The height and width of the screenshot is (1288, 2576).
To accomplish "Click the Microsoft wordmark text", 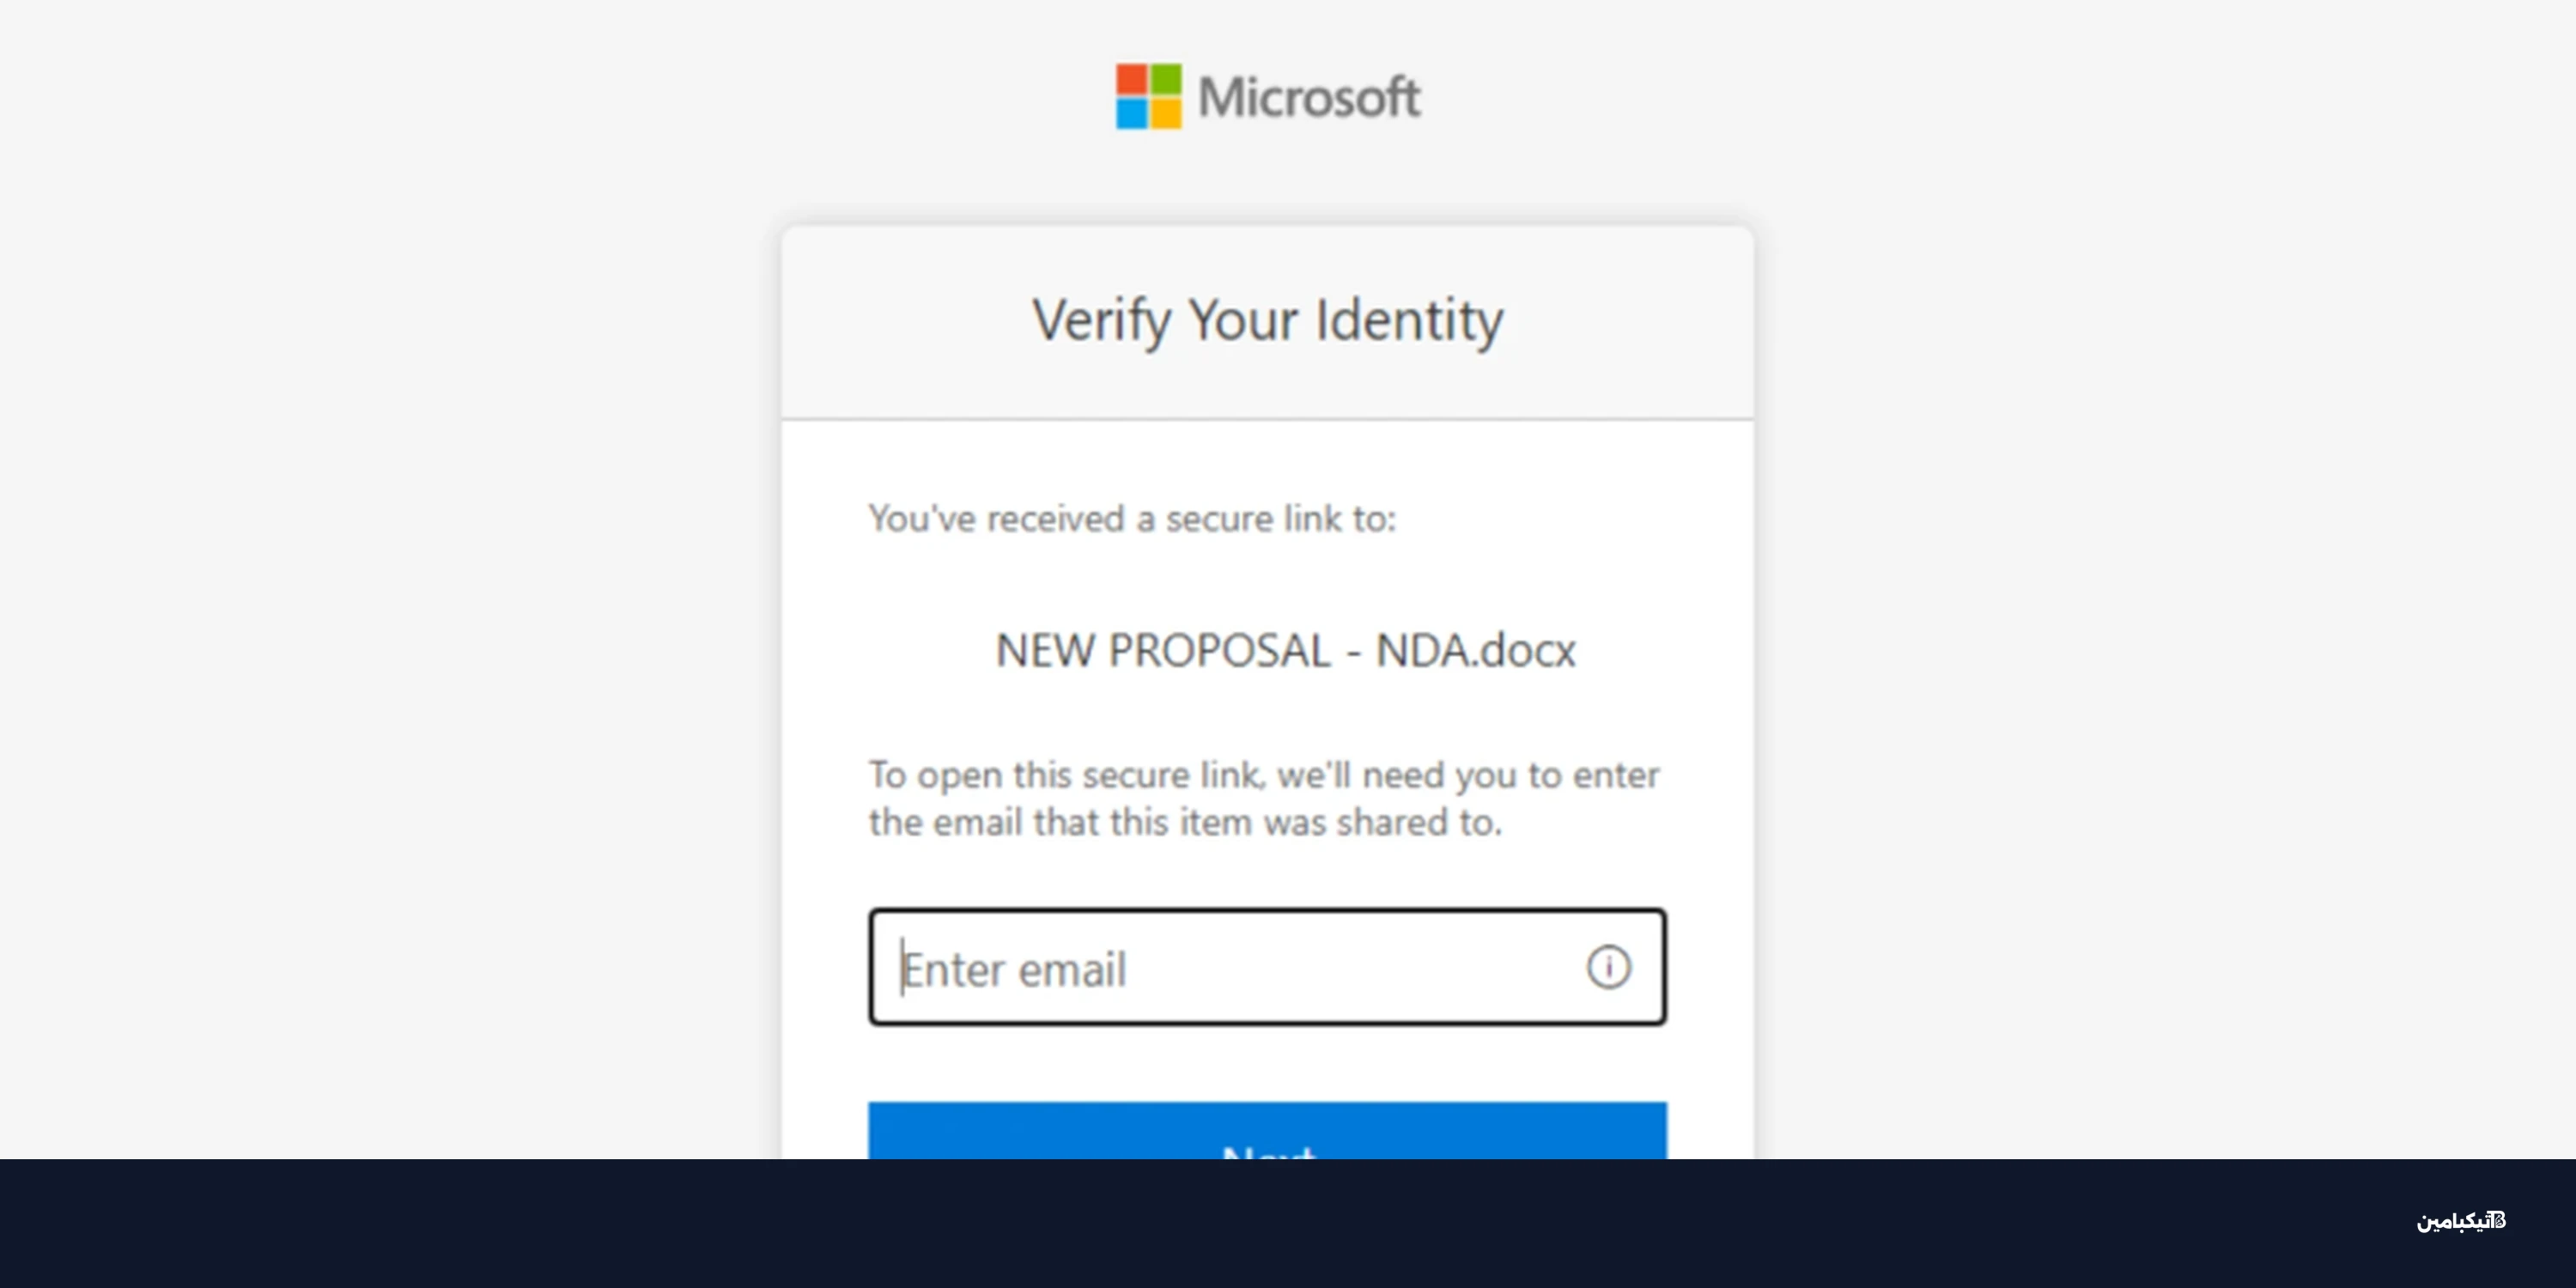I will [x=1309, y=97].
